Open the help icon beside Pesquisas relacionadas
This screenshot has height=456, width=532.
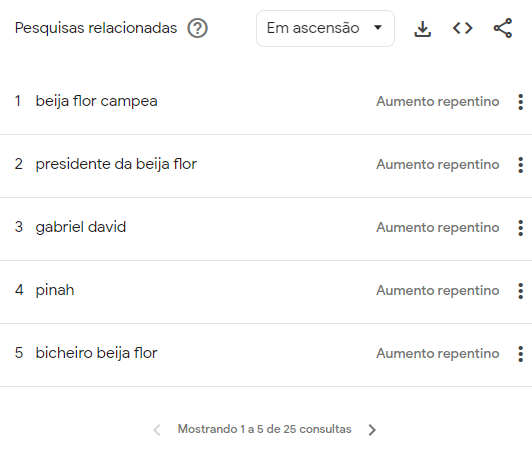click(197, 28)
